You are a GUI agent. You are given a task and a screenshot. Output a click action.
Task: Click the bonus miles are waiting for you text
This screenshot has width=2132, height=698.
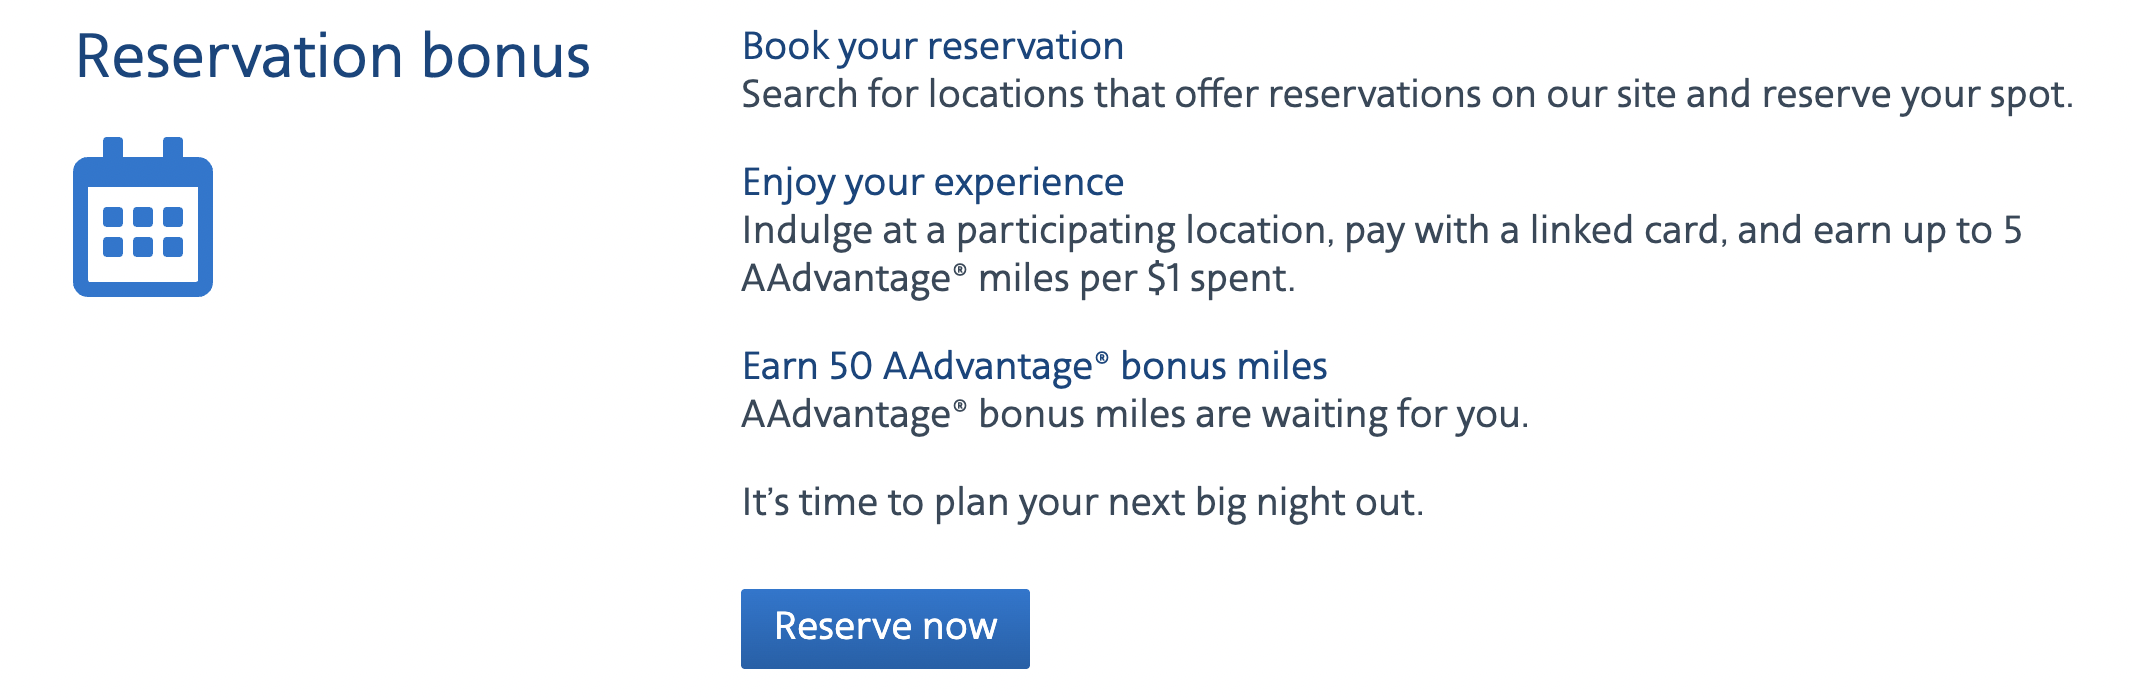click(x=1135, y=415)
